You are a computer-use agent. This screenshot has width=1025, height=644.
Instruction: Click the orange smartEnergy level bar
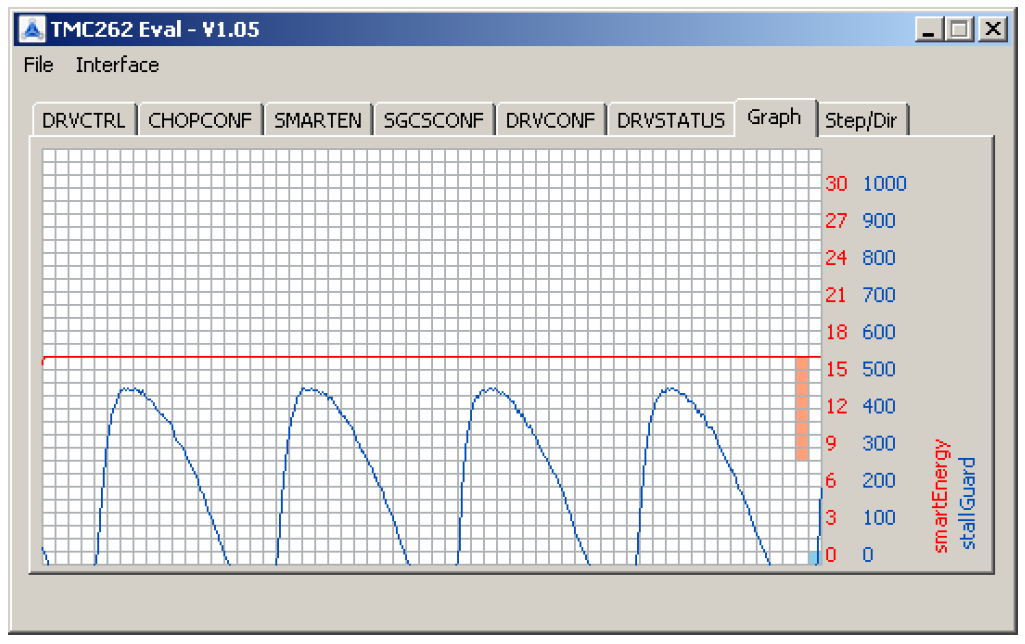(x=802, y=409)
